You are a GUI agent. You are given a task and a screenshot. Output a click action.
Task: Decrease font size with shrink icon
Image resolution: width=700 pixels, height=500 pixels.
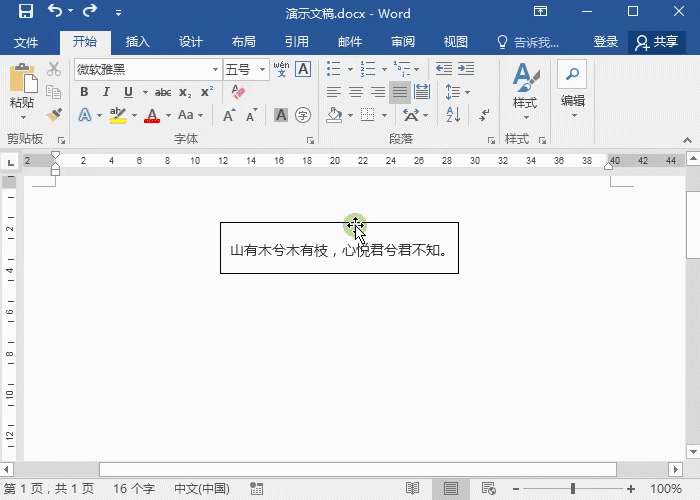pyautogui.click(x=252, y=115)
